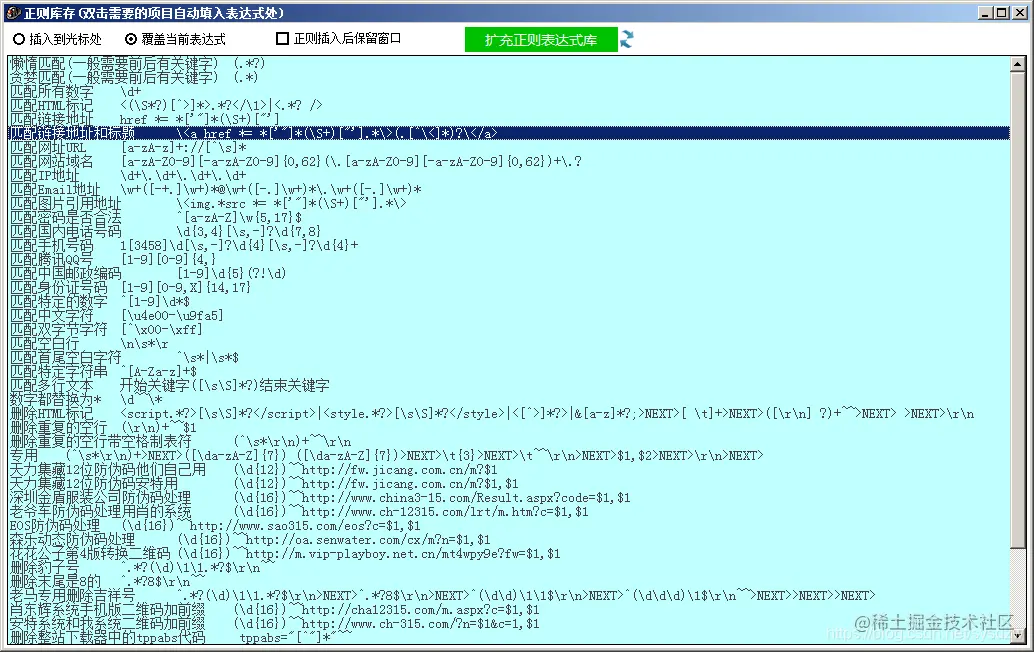This screenshot has height=652, width=1034.
Task: Select the 老爷车防伪码处理用肖的系统 row
Action: pos(509,512)
